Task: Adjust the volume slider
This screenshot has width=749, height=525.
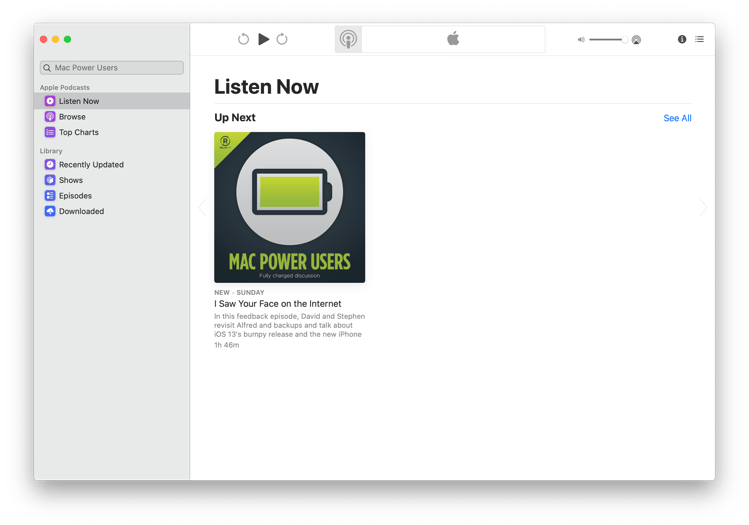Action: [x=608, y=40]
